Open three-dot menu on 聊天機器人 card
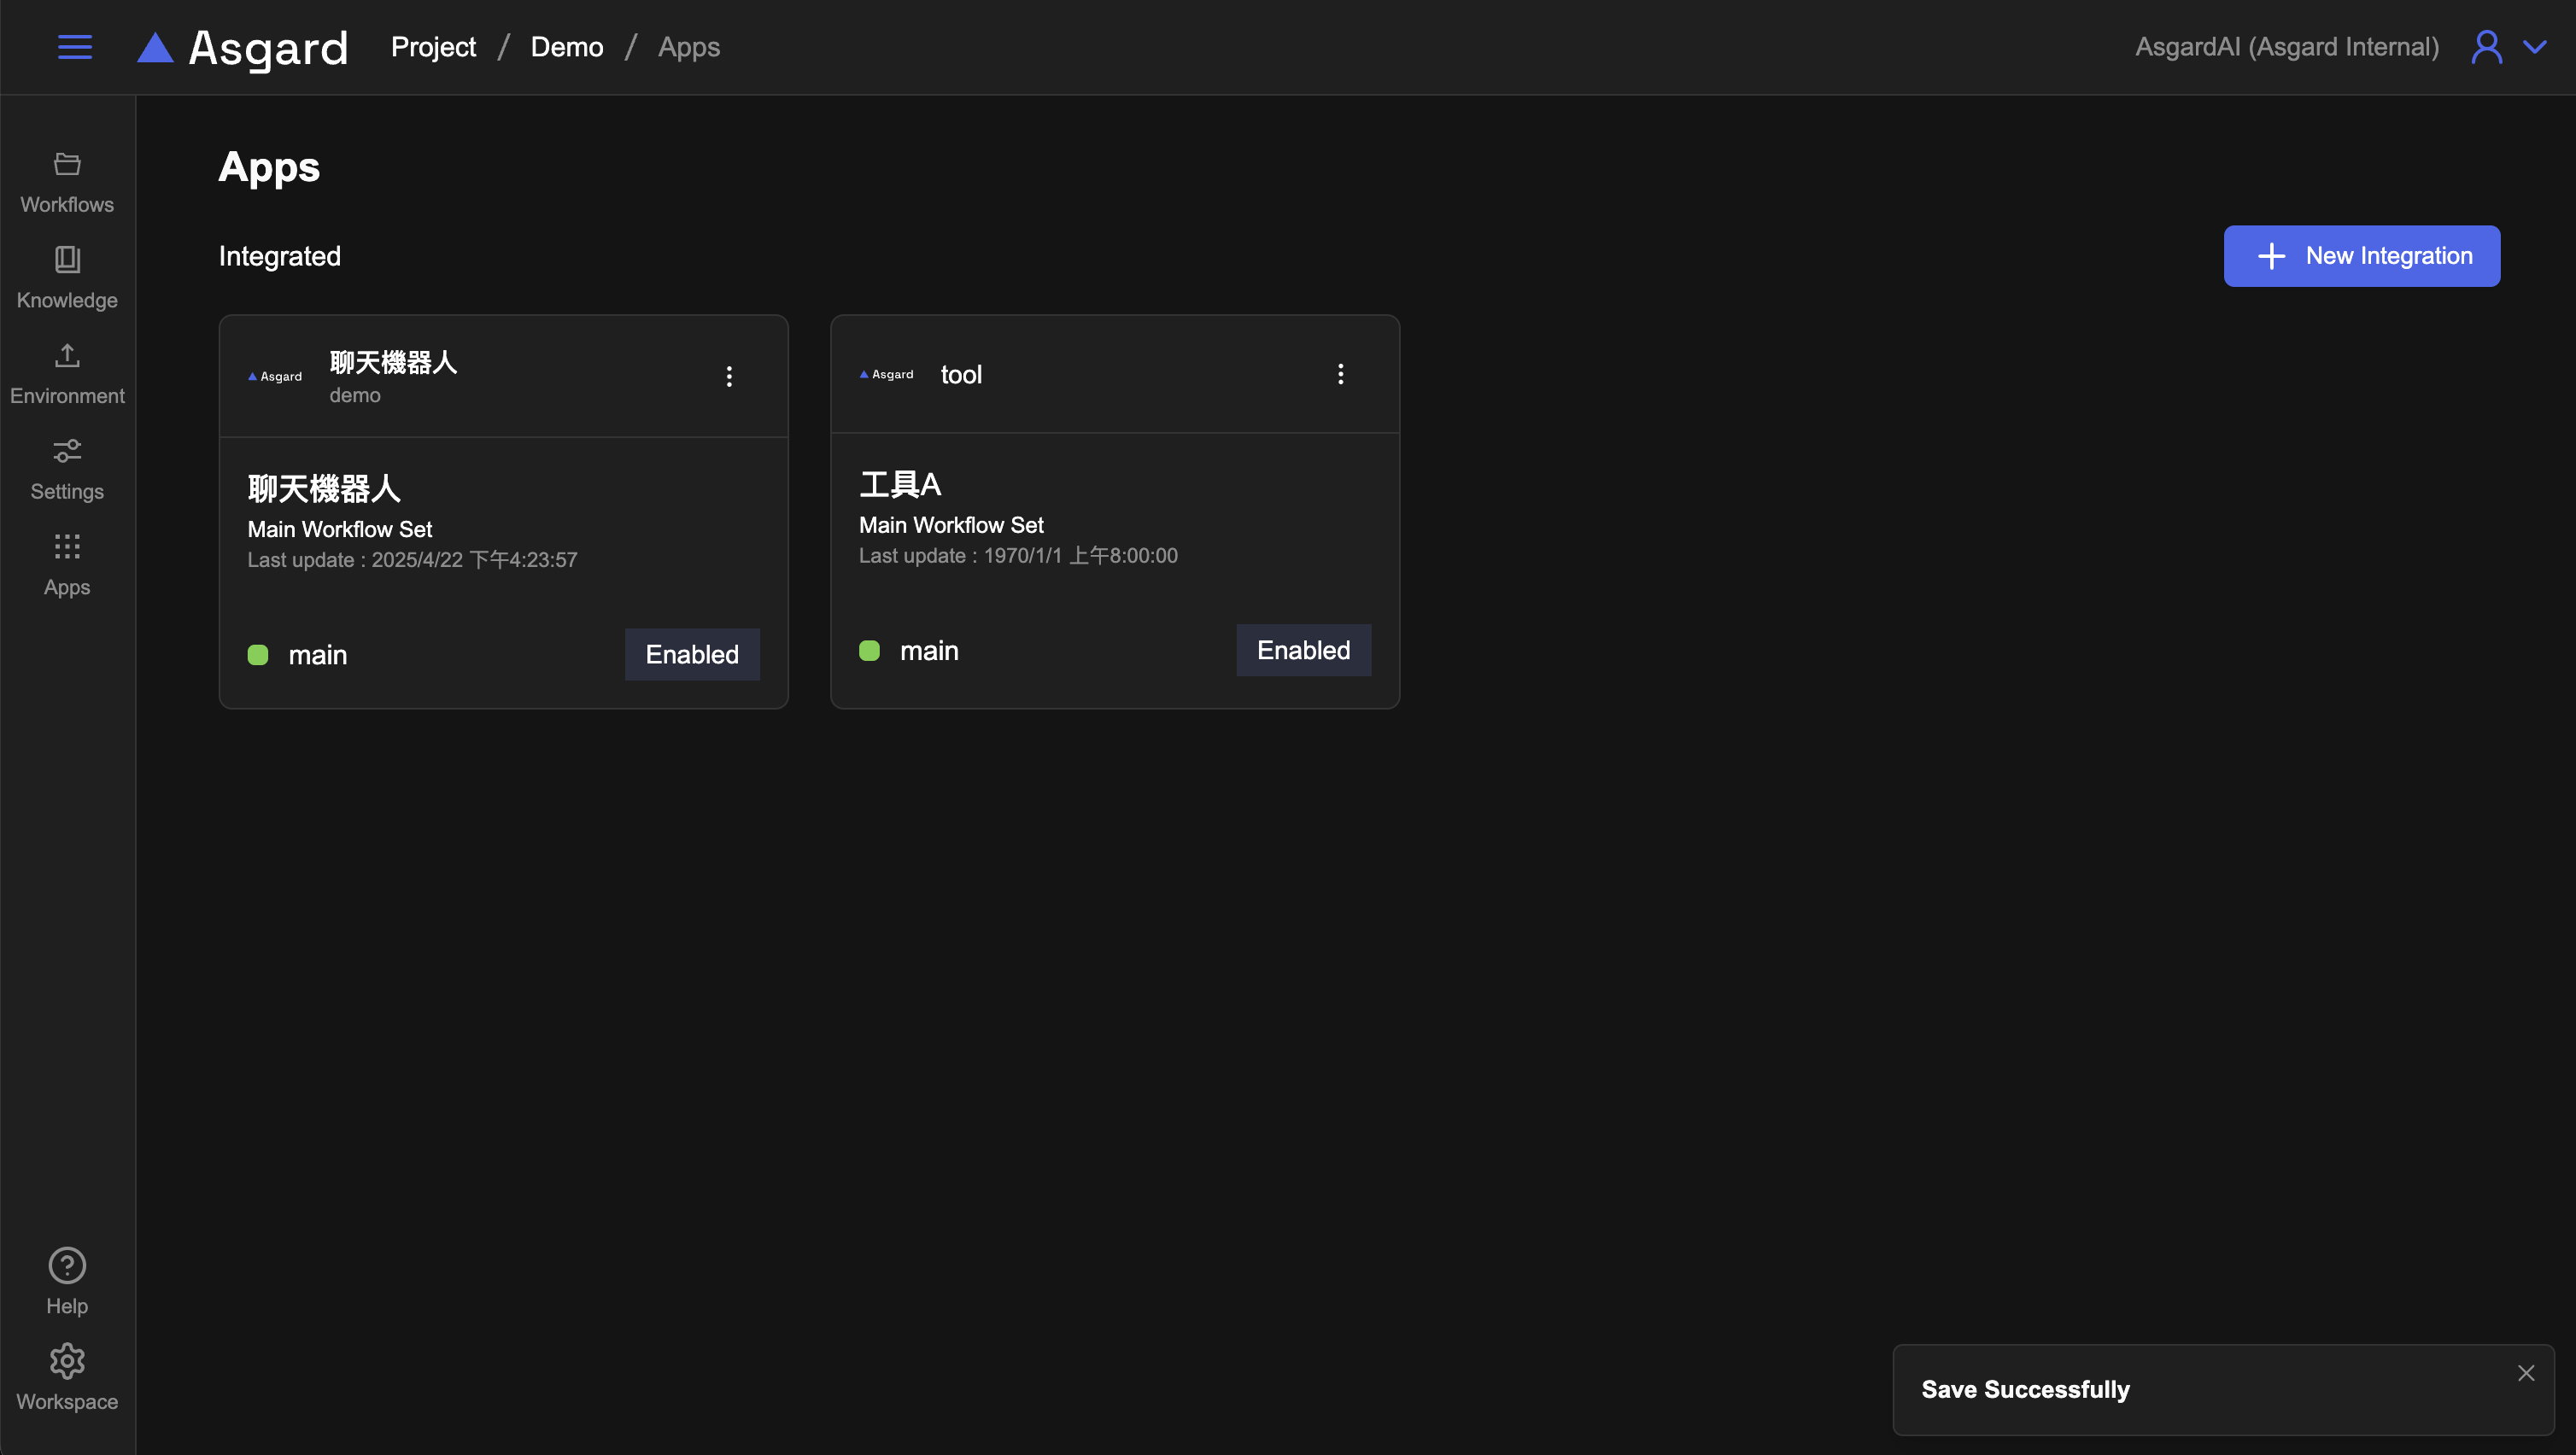2576x1455 pixels. pyautogui.click(x=729, y=376)
